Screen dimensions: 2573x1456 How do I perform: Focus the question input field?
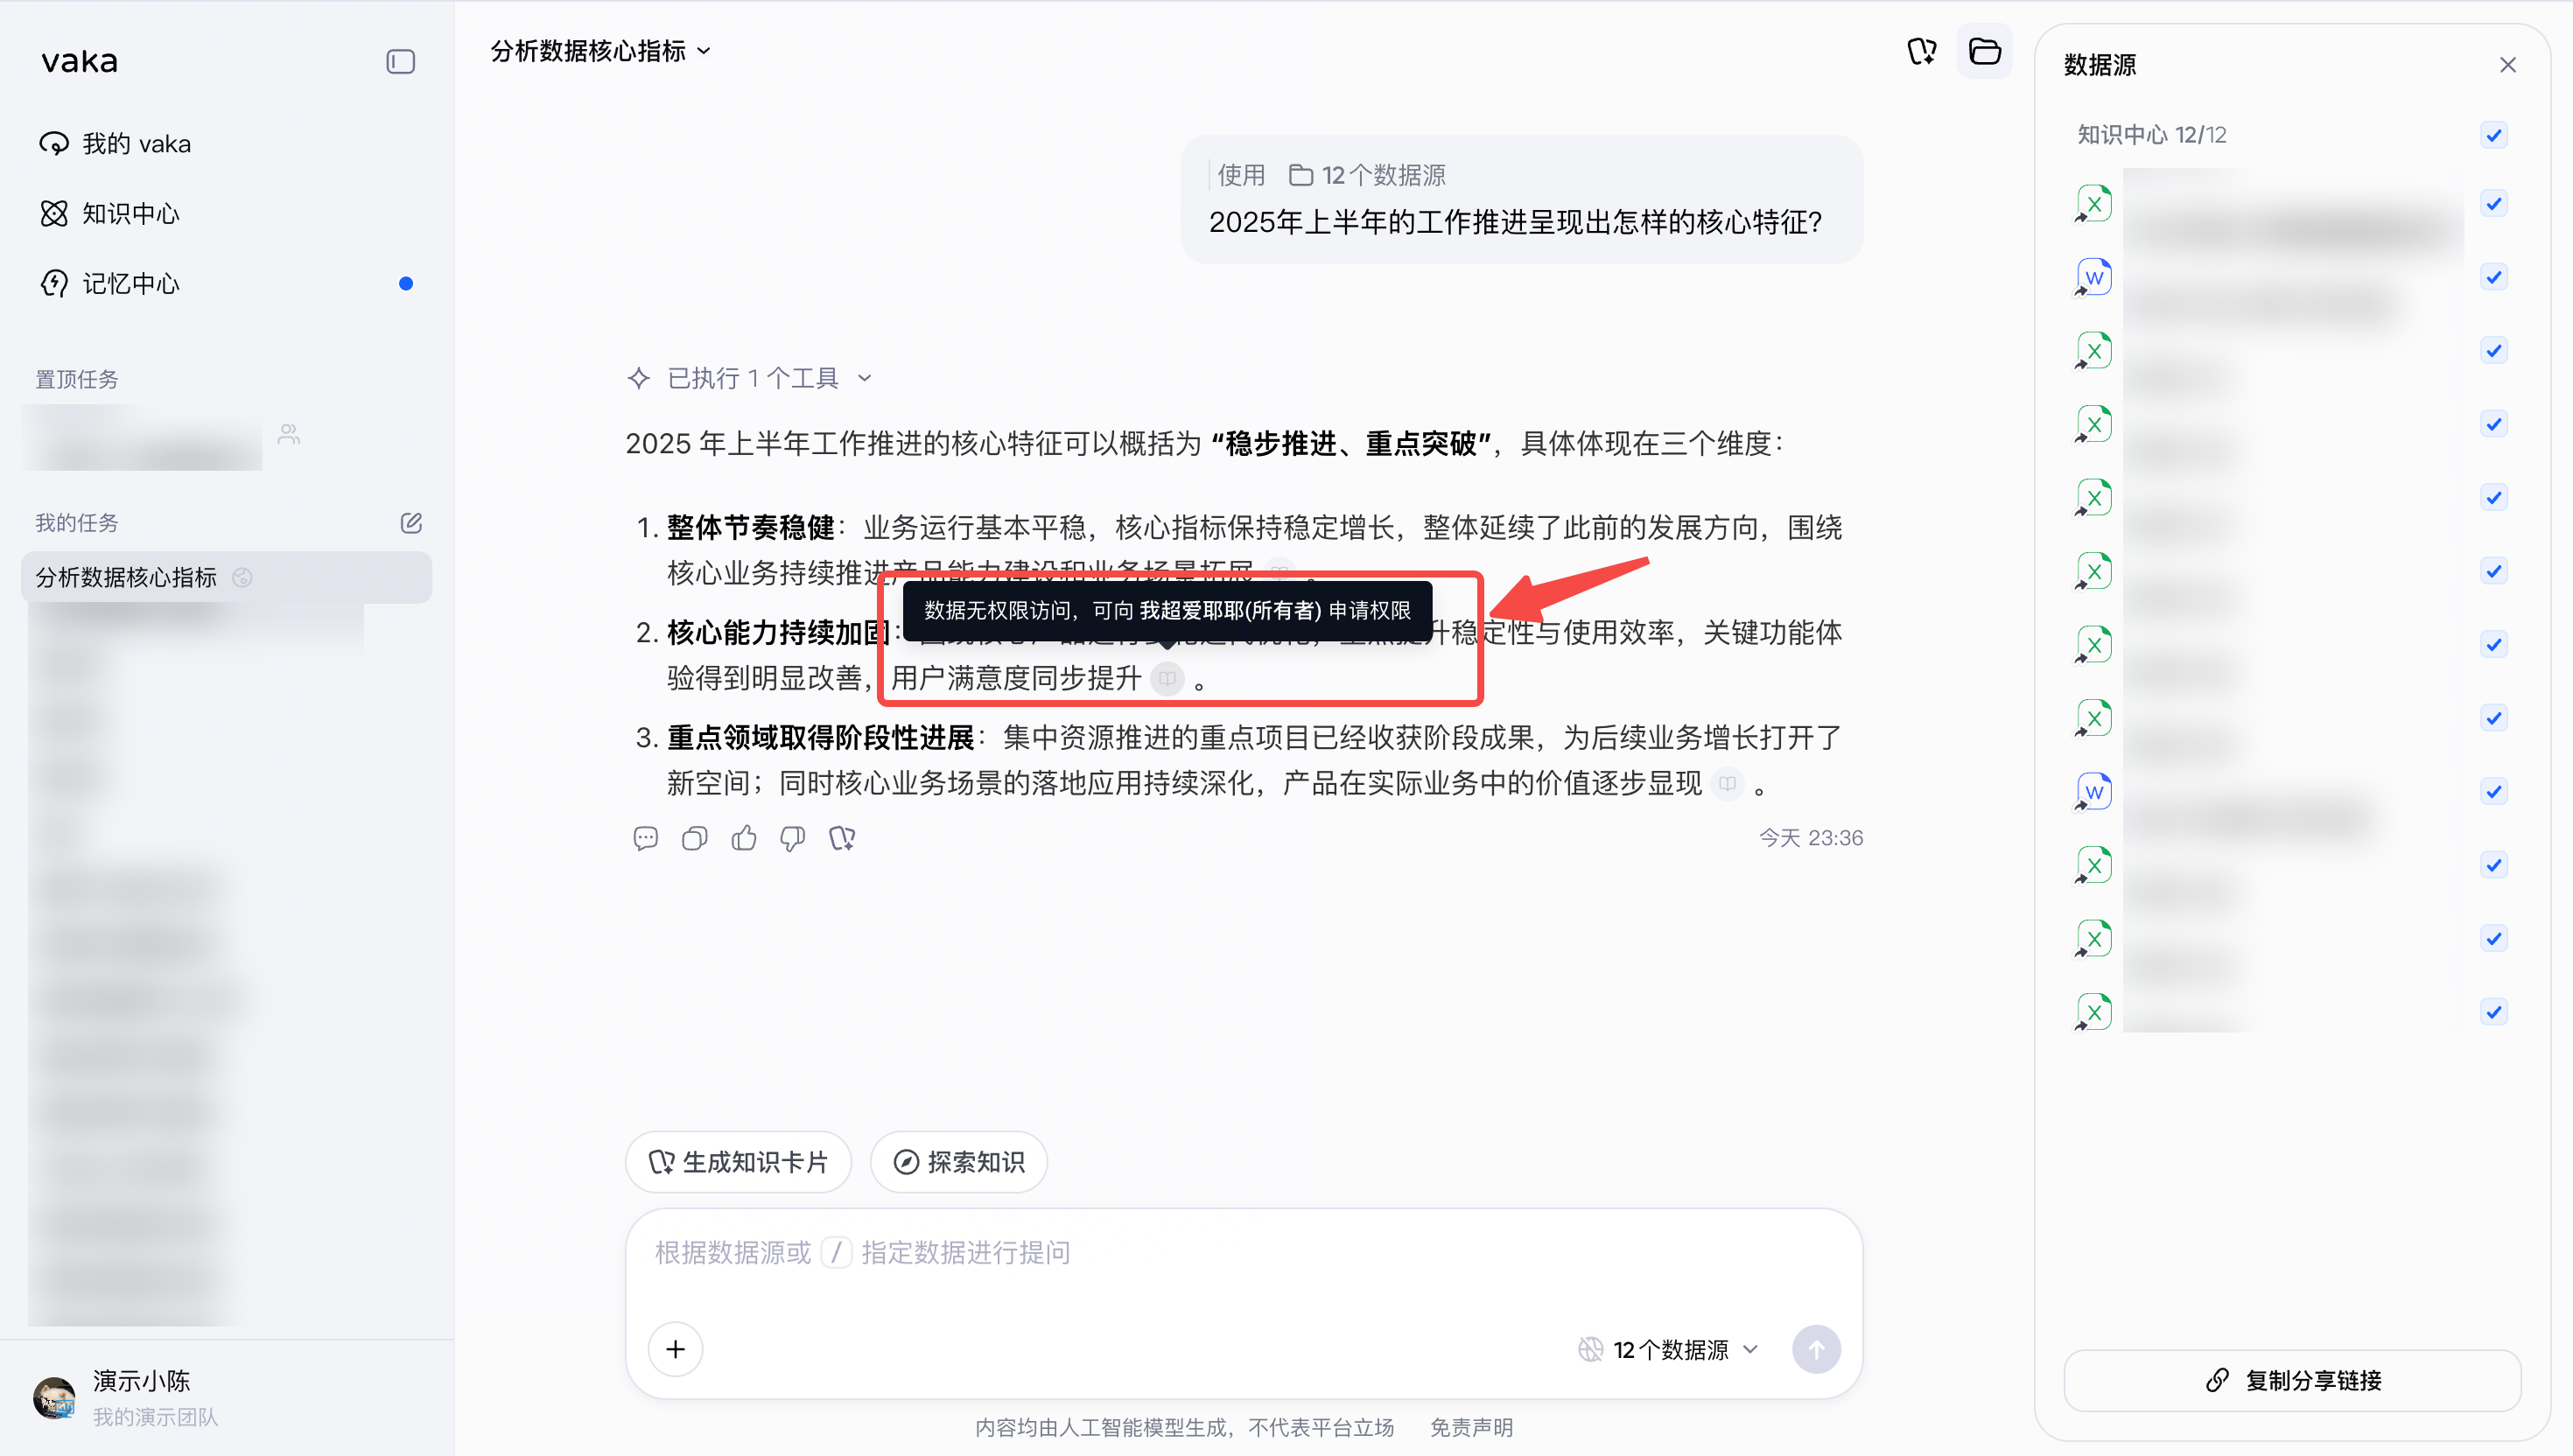click(x=1243, y=1253)
